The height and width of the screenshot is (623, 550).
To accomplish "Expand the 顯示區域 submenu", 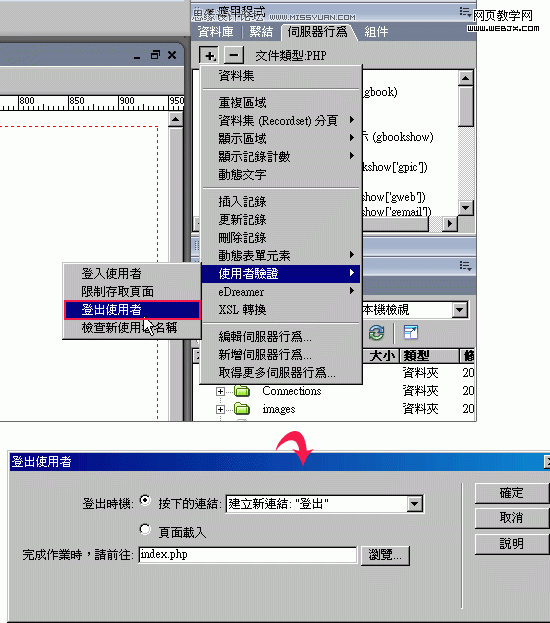I will click(281, 138).
